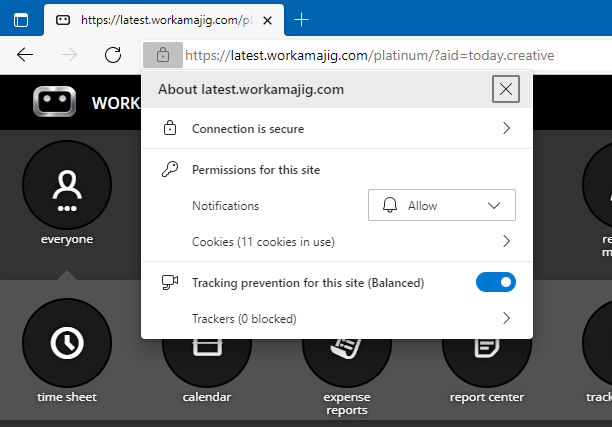Close the About latest.workamajig.com popup
The width and height of the screenshot is (612, 427).
tap(505, 89)
